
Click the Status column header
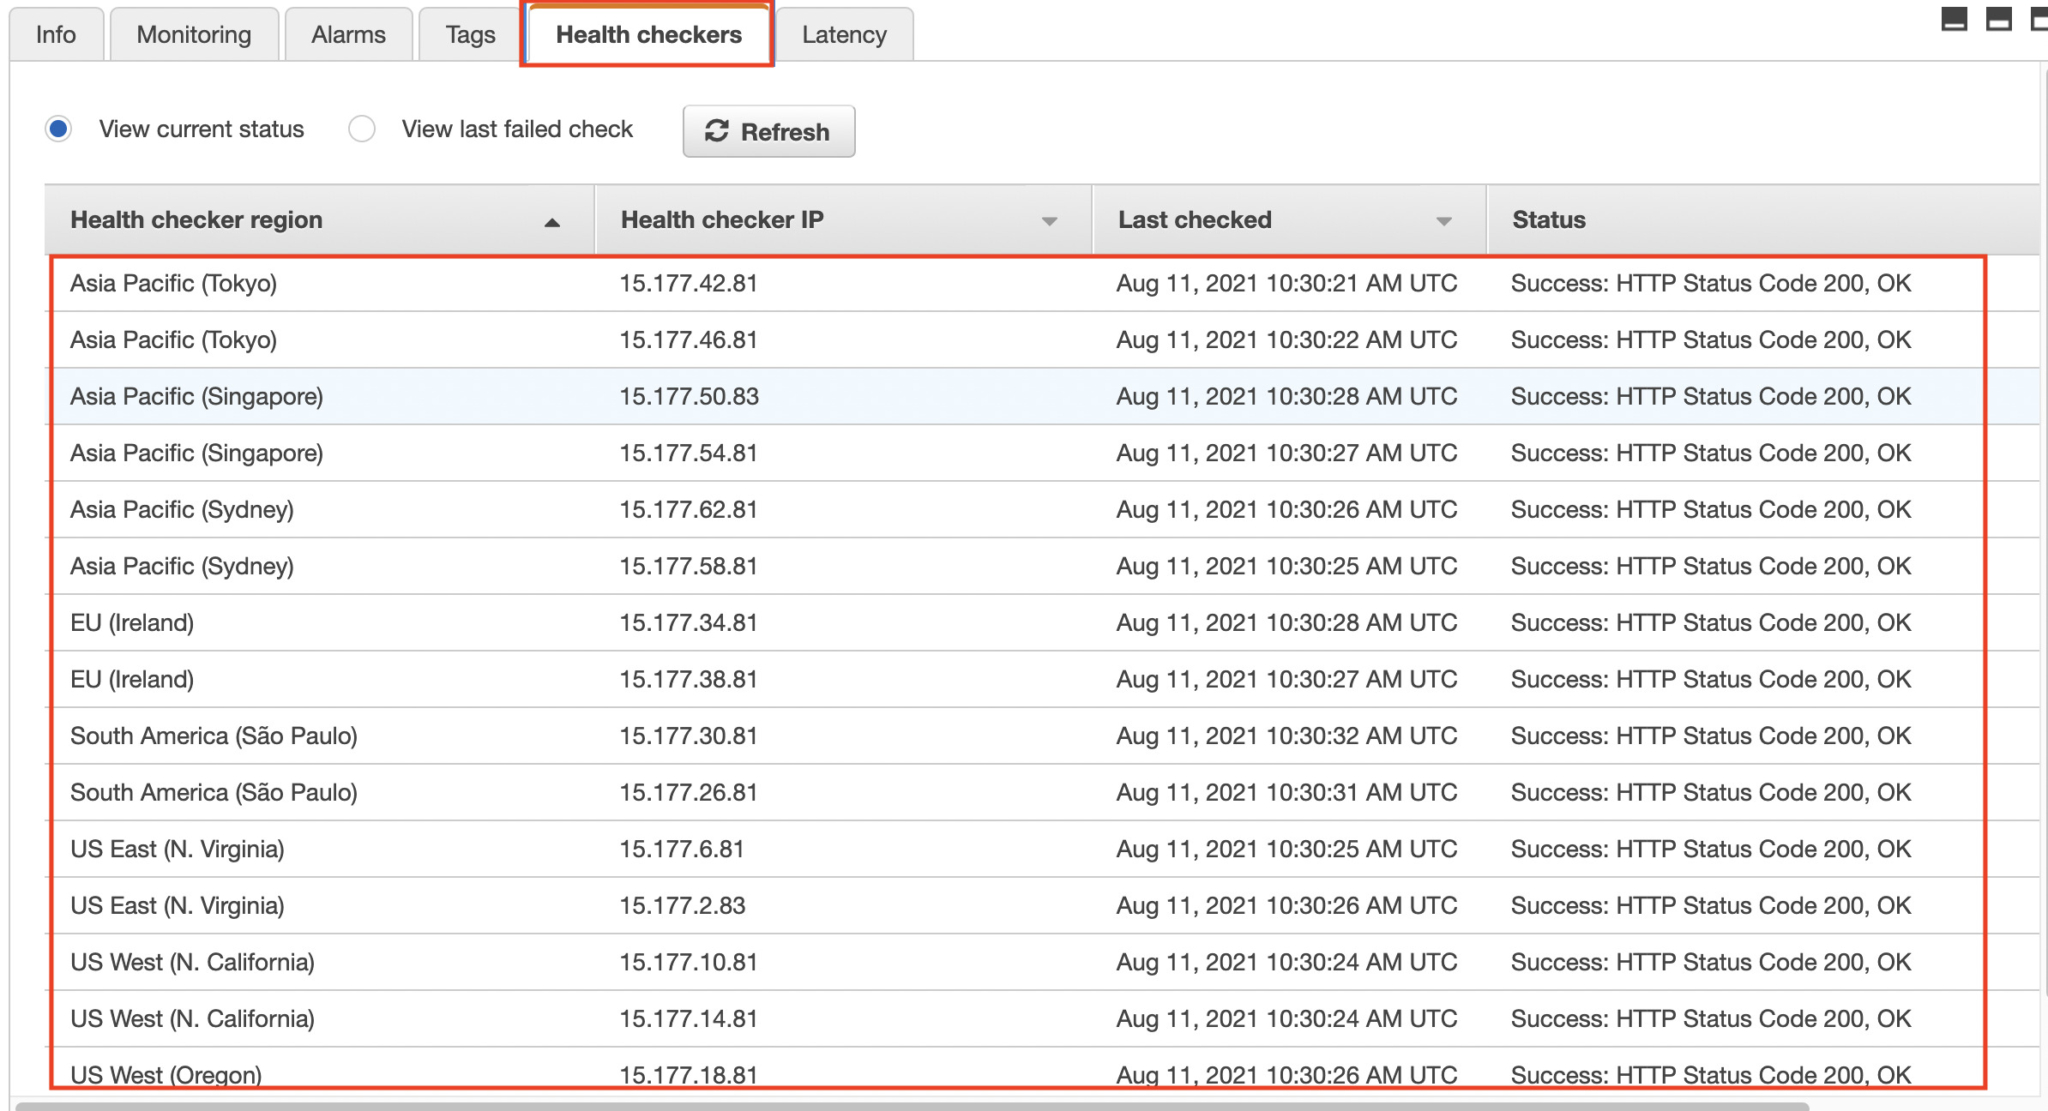pyautogui.click(x=1548, y=220)
